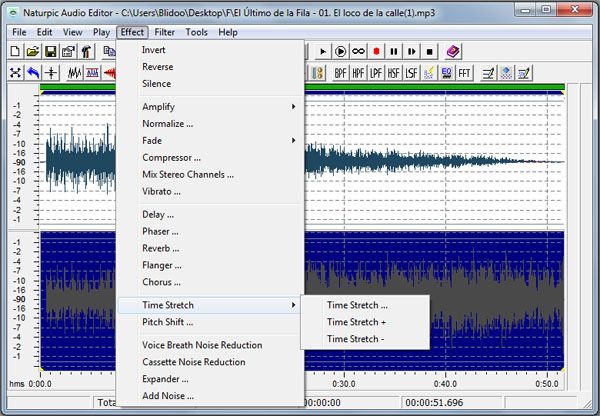Screen dimensions: 600x416
Task: Select the Silence effect
Action: pos(210,84)
